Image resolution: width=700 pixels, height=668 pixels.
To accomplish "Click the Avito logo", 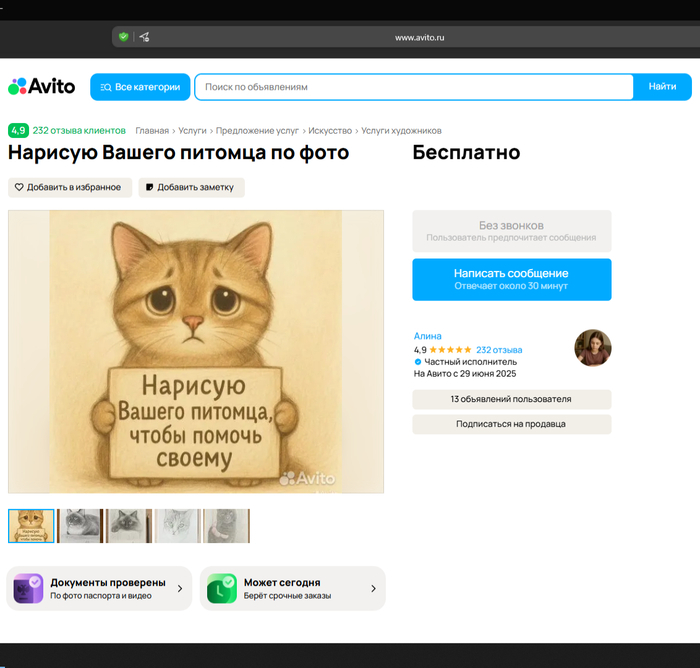I will (x=42, y=87).
